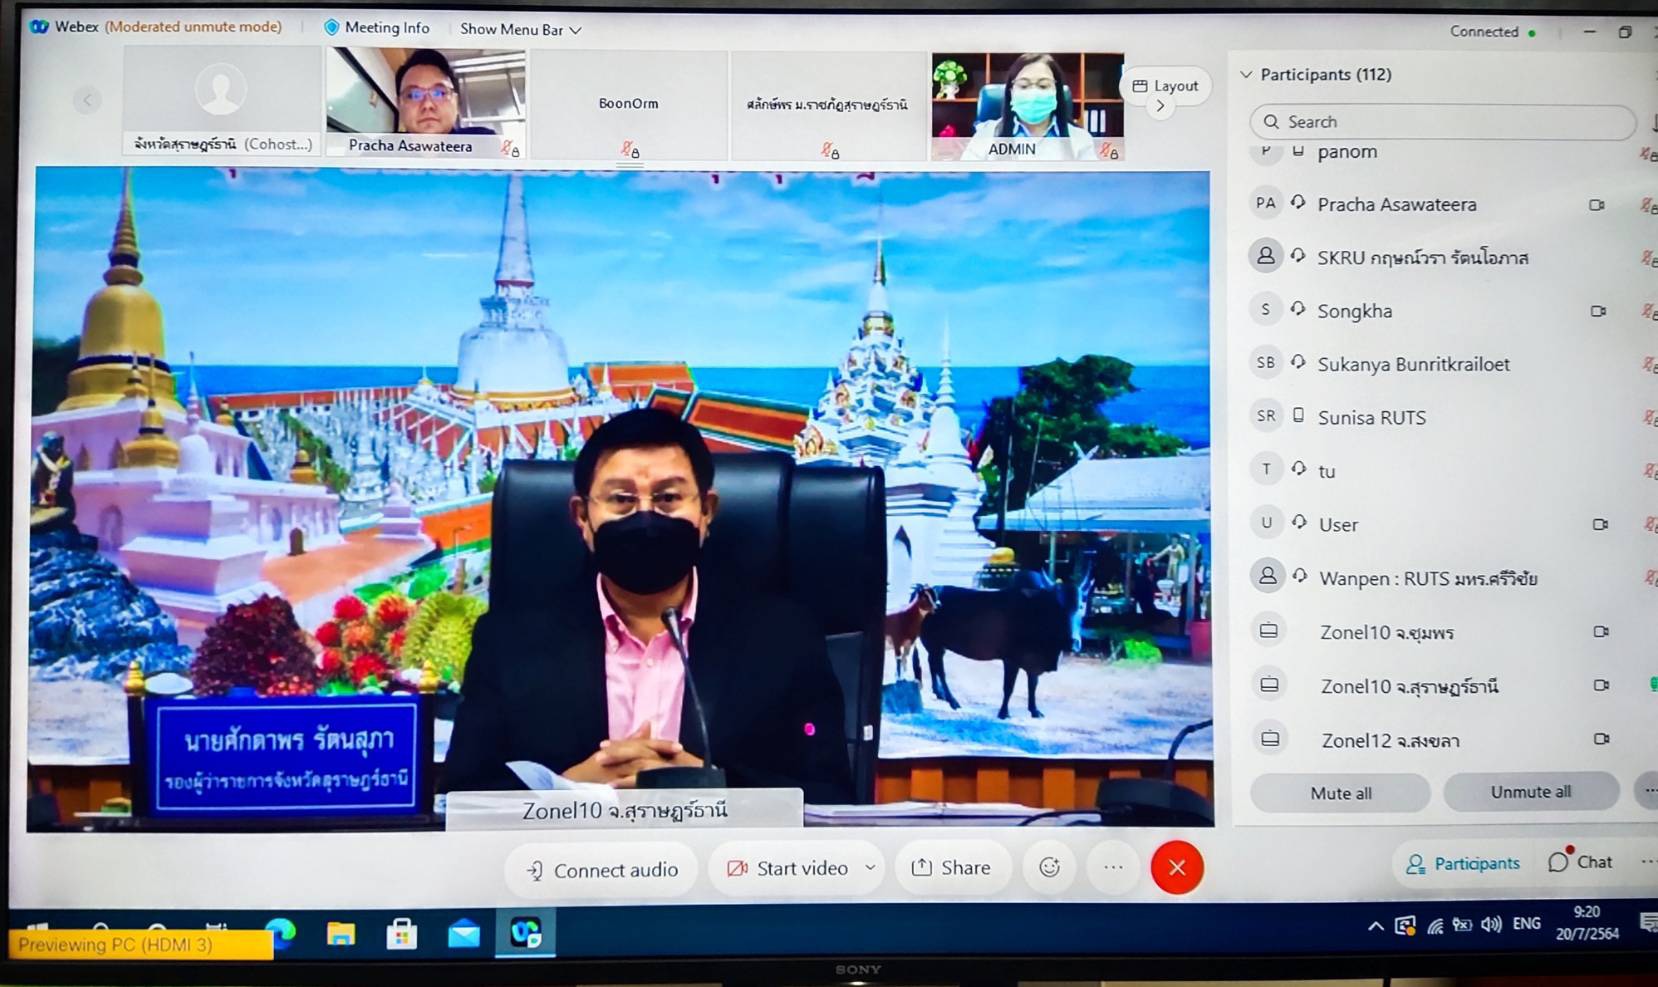Click camera icon beside Zonel12 จ.สงขลา

(1601, 739)
